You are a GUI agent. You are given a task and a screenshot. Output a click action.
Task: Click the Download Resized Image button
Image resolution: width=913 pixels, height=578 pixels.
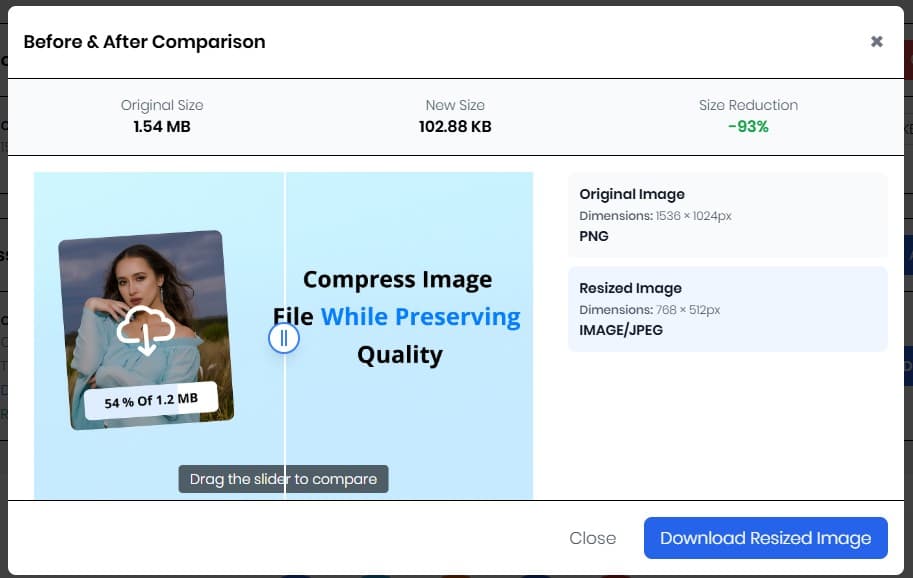(765, 538)
